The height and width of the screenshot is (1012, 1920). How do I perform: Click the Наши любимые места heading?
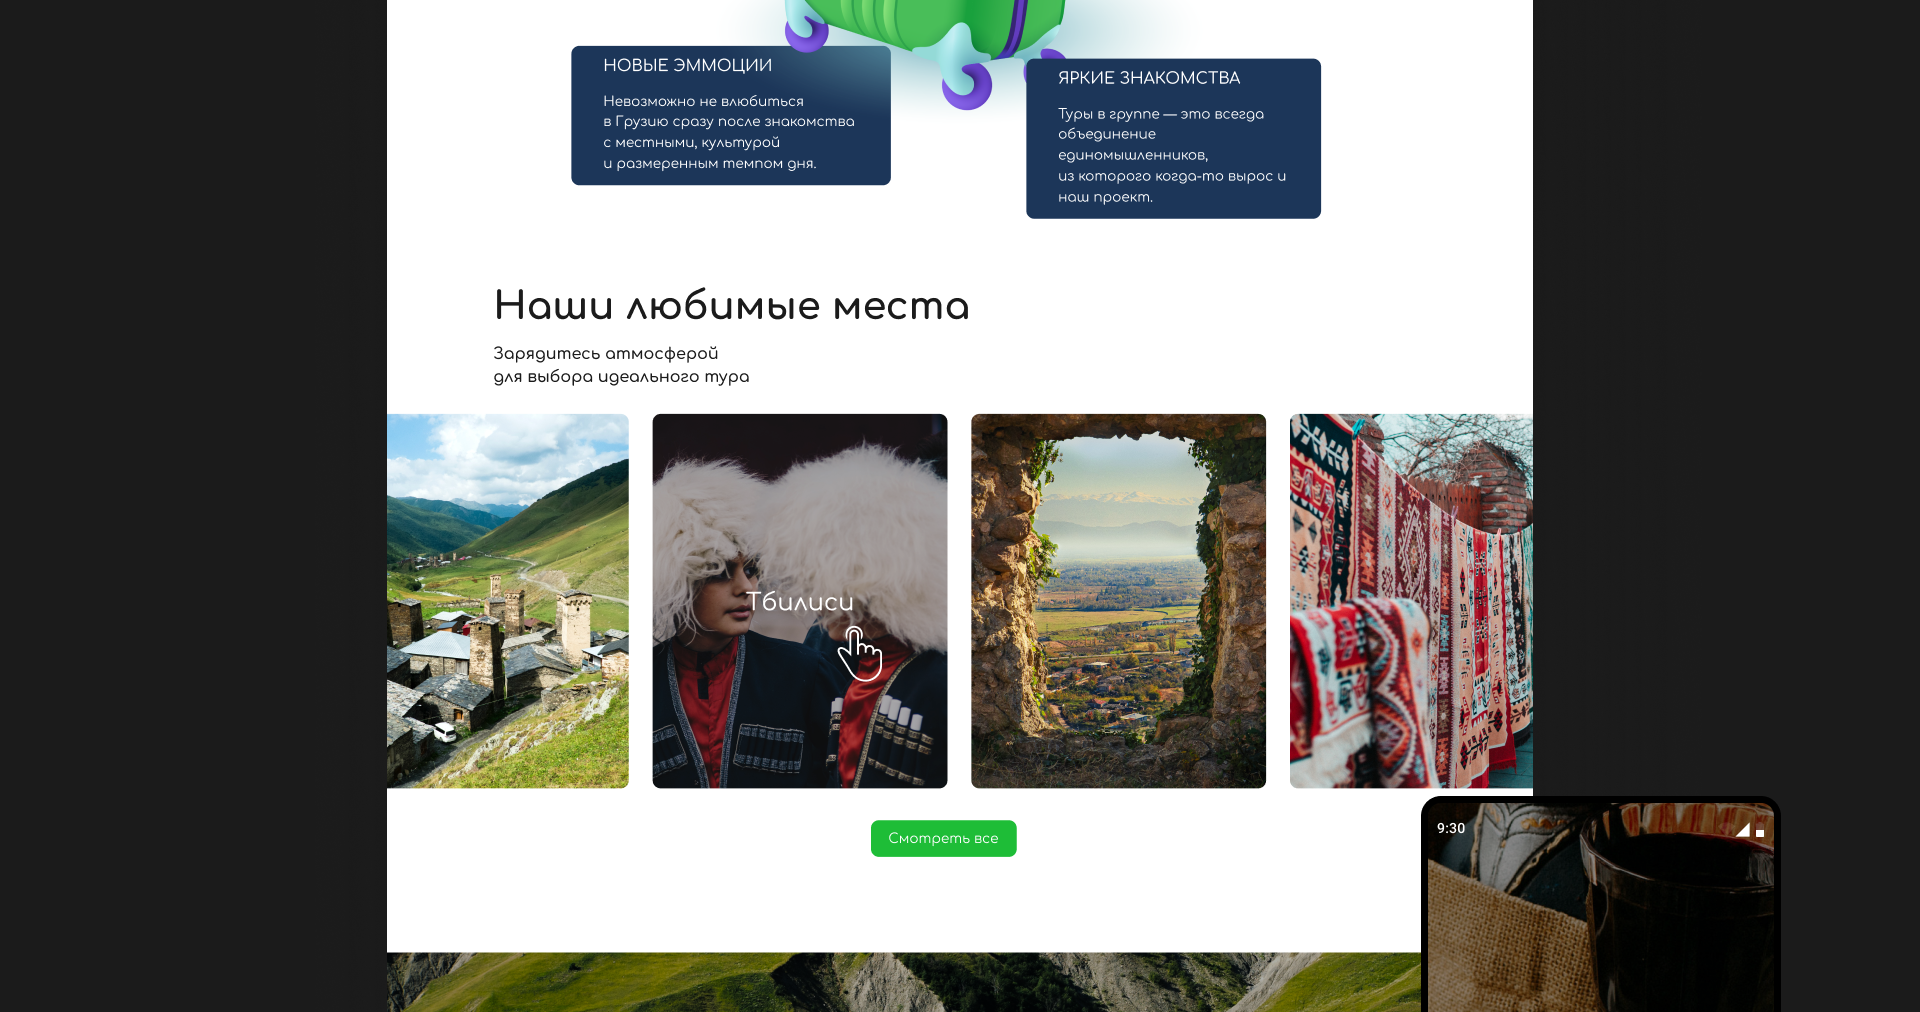(731, 305)
